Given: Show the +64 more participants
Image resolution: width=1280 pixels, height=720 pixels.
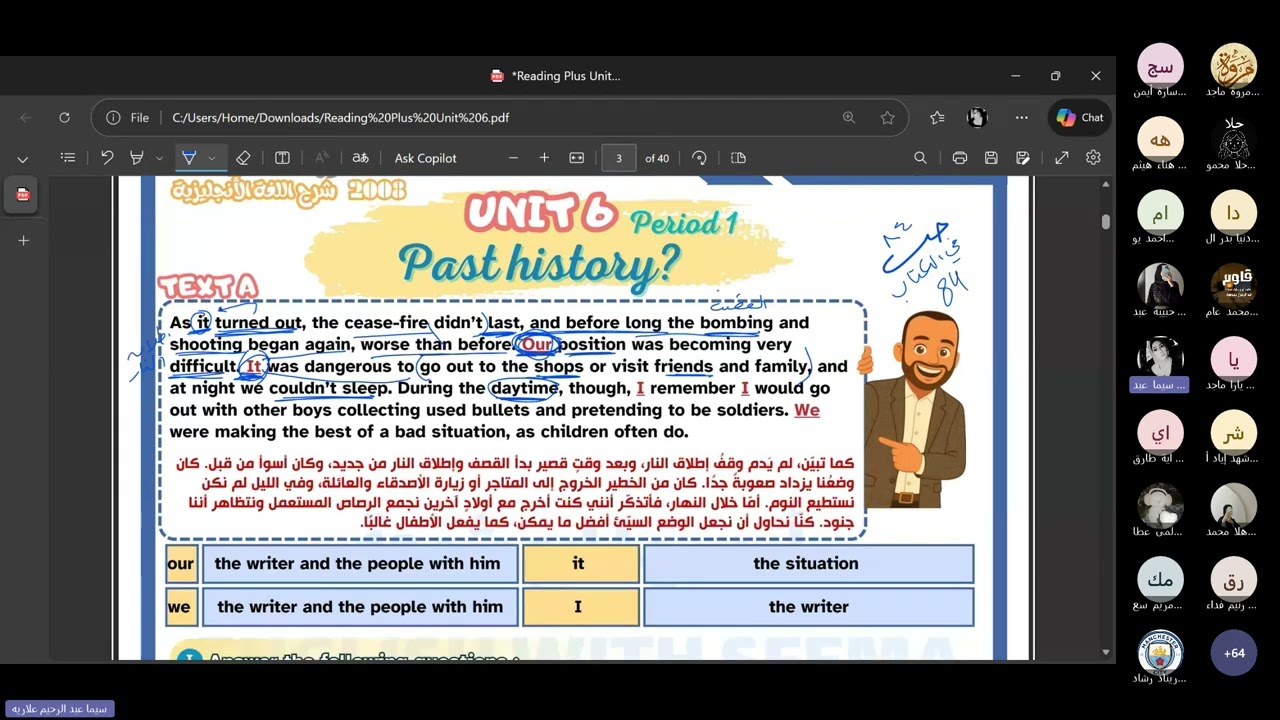Looking at the screenshot, I should 1234,653.
